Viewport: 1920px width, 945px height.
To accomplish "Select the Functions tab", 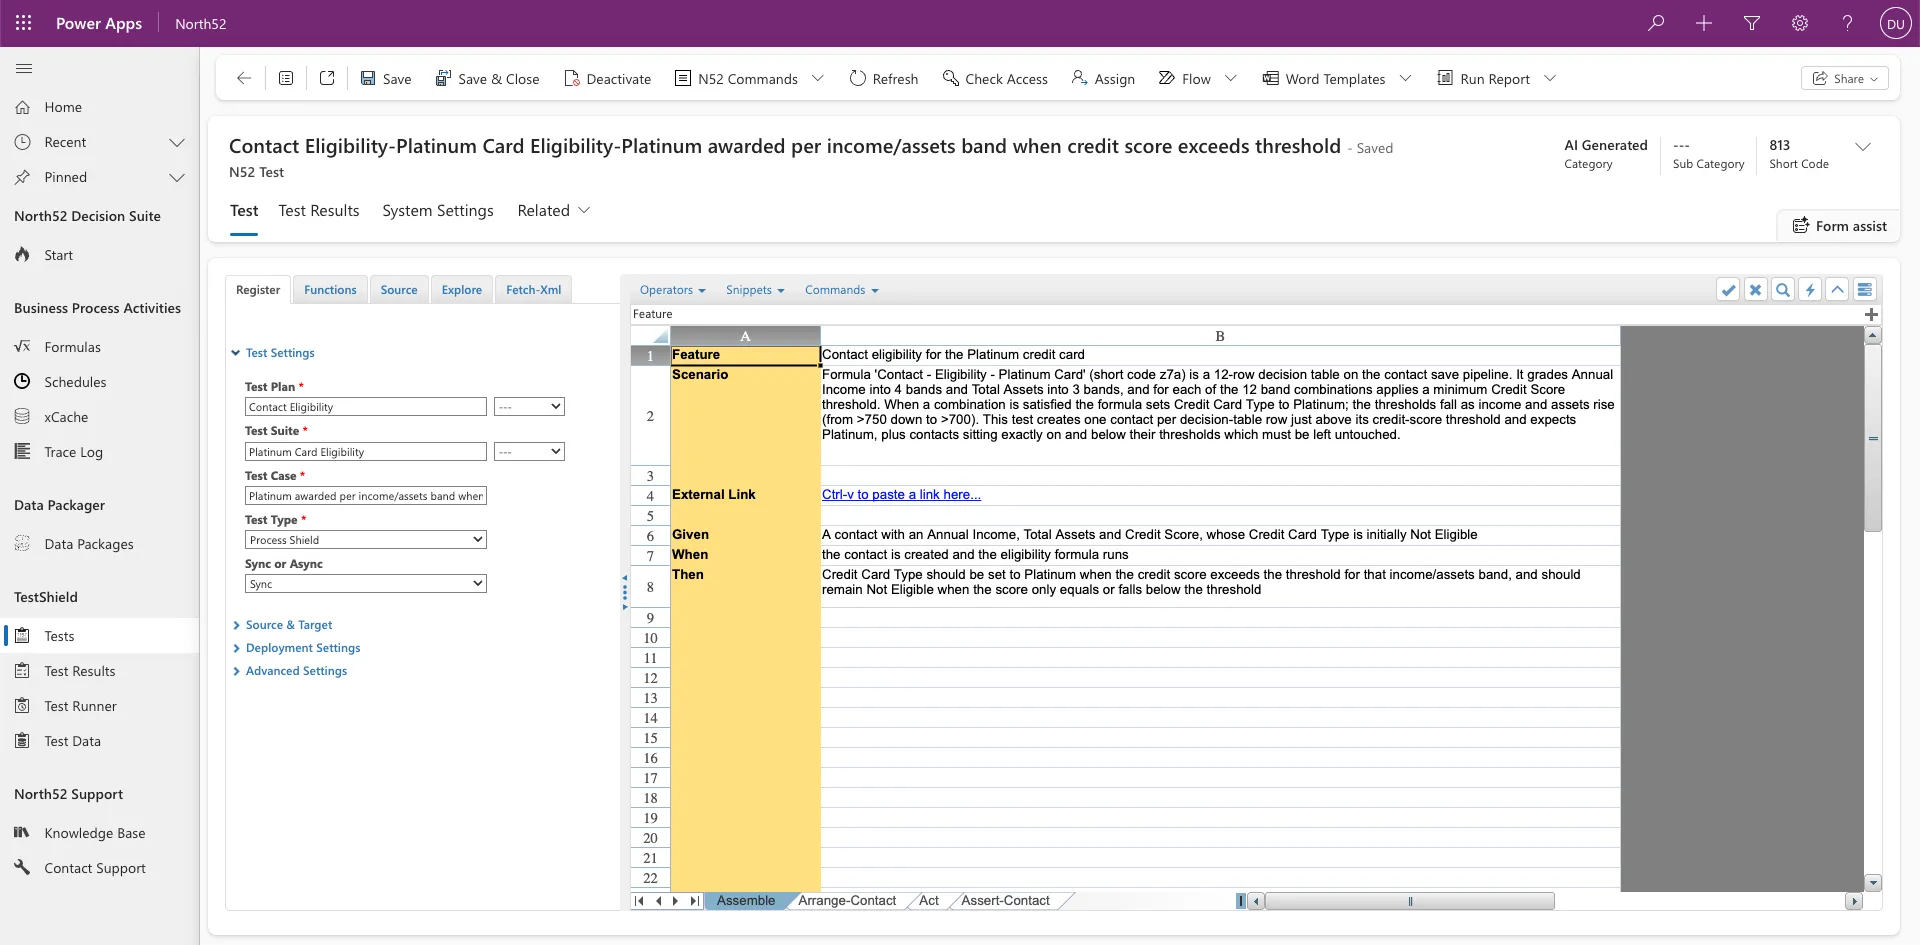I will pyautogui.click(x=330, y=290).
